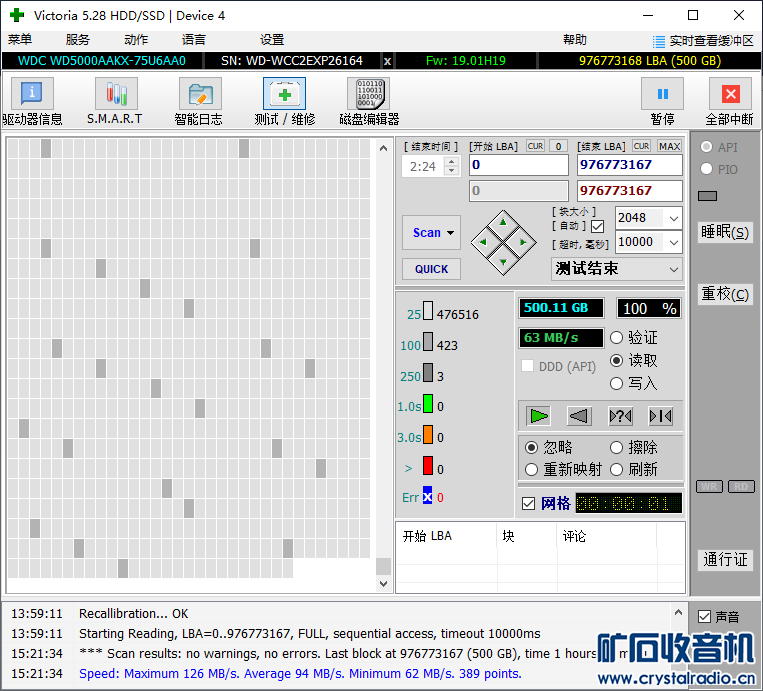Open the 语言 language menu
This screenshot has height=691, width=763.
194,39
